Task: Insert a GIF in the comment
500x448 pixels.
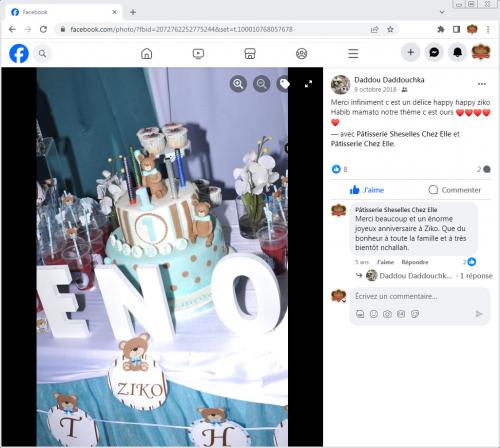Action: 401,314
